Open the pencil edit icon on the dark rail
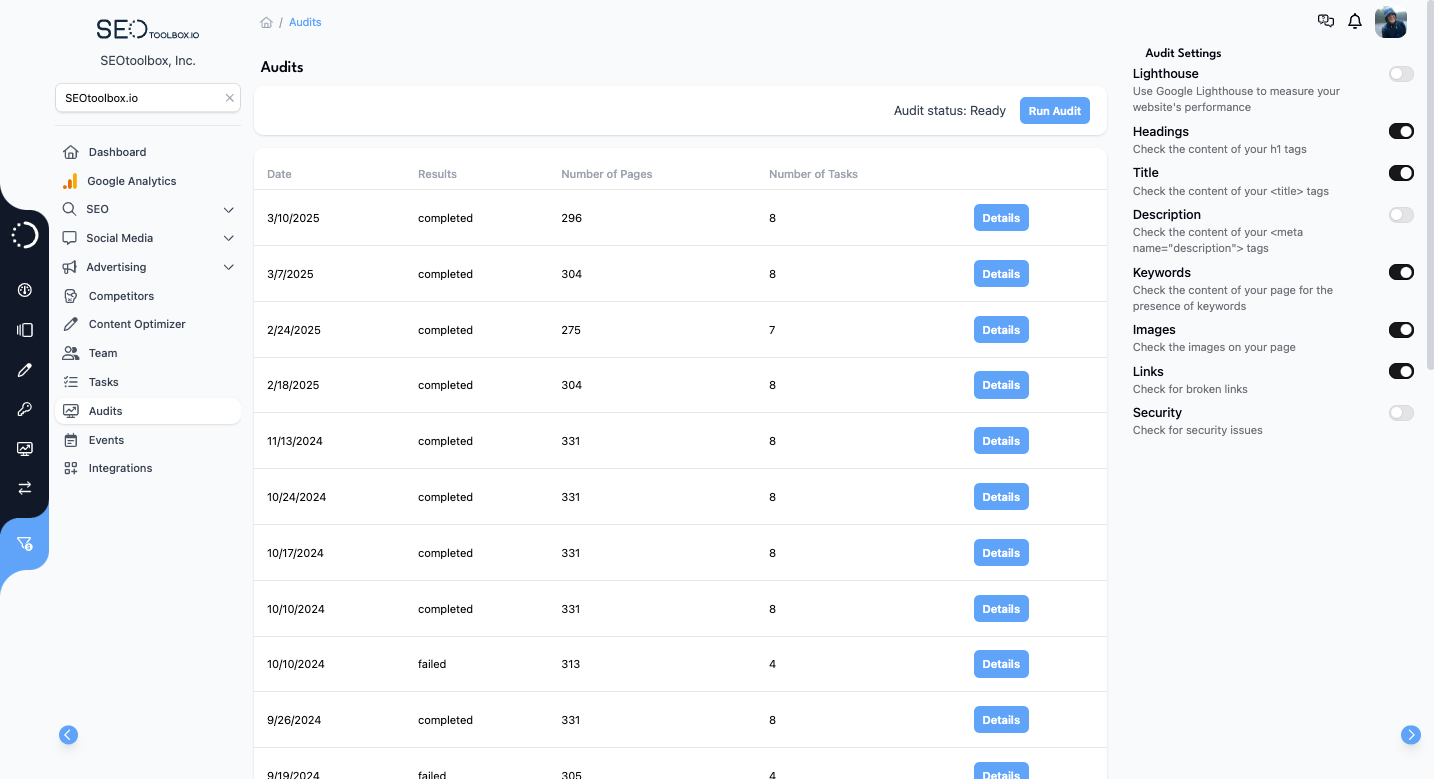Screen dimensions: 1434x779 click(24, 369)
